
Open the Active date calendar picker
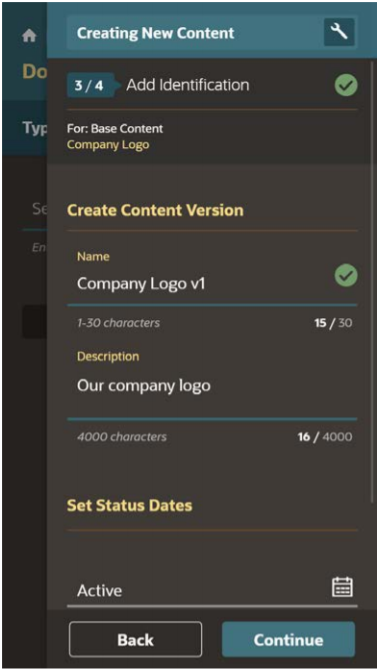tap(342, 587)
